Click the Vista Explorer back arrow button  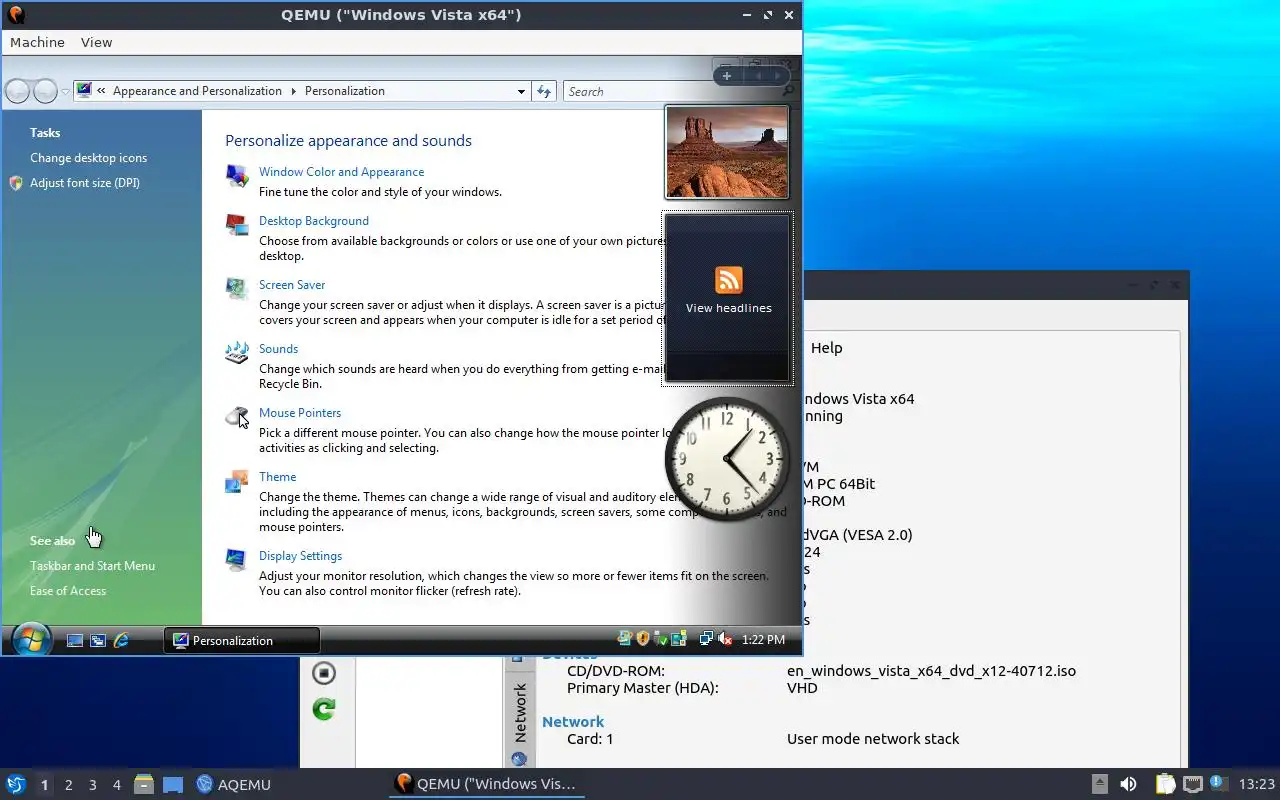[x=18, y=91]
